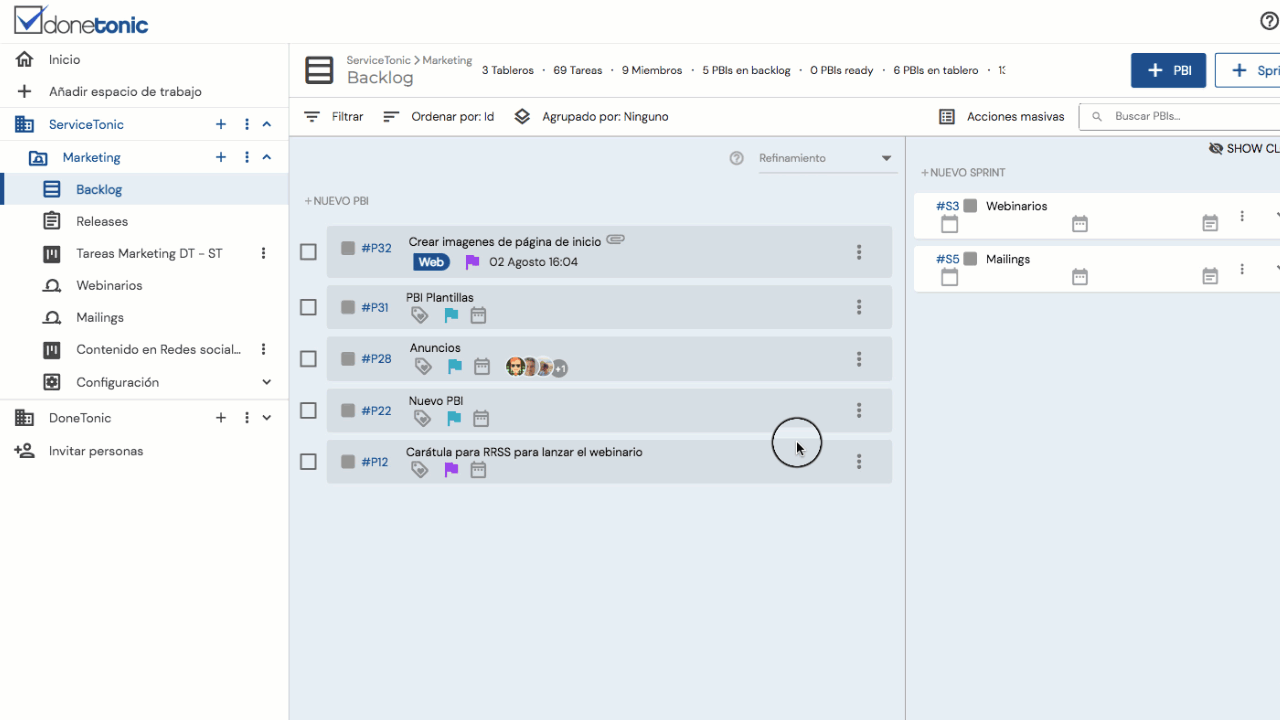Viewport: 1280px width, 720px height.
Task: Open the Ordenar por Id sorting icon
Action: pyautogui.click(x=389, y=116)
